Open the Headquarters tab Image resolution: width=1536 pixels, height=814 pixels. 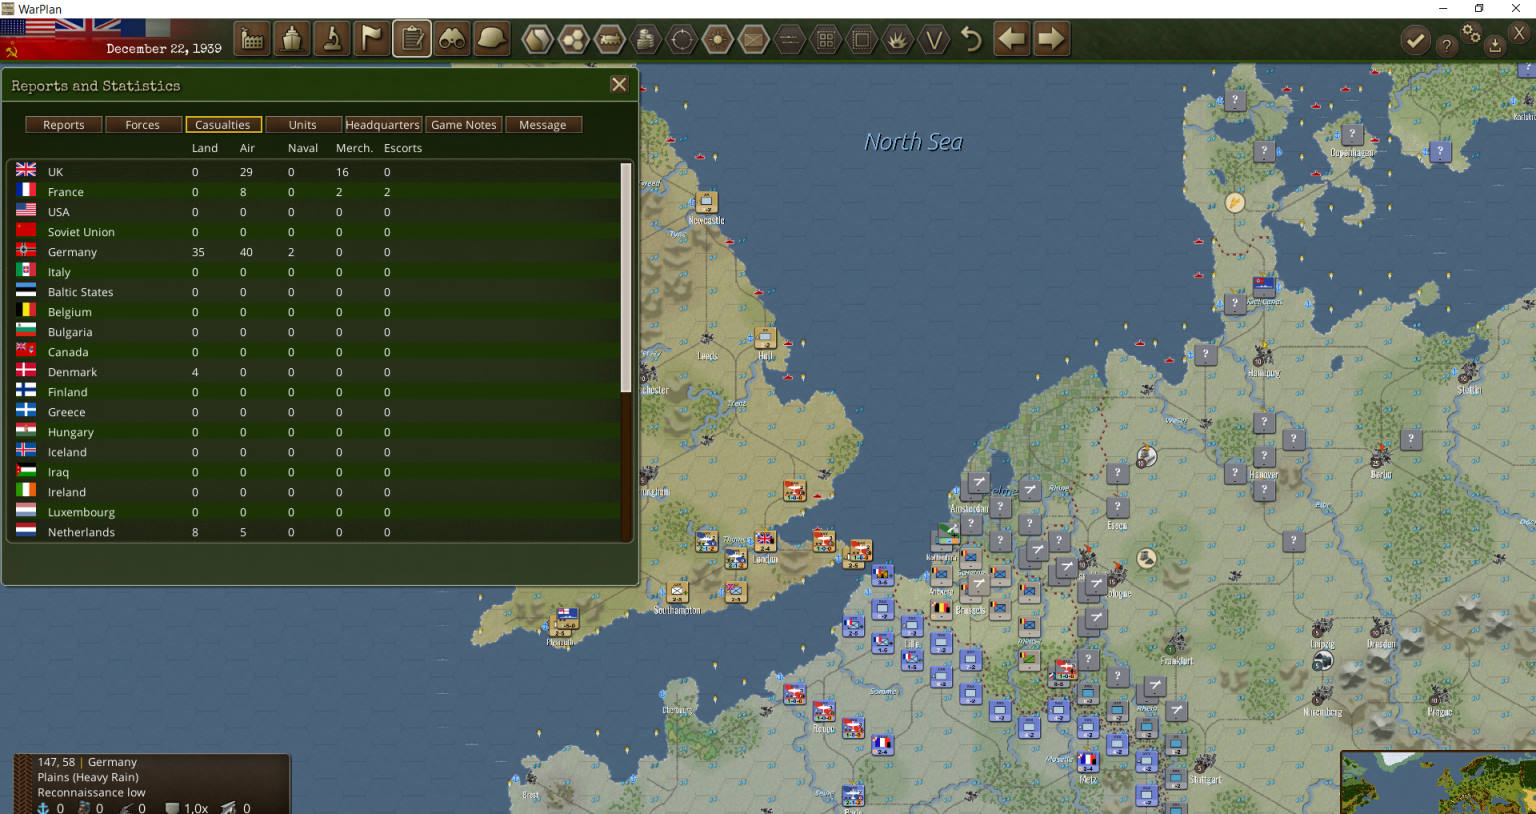click(x=382, y=125)
